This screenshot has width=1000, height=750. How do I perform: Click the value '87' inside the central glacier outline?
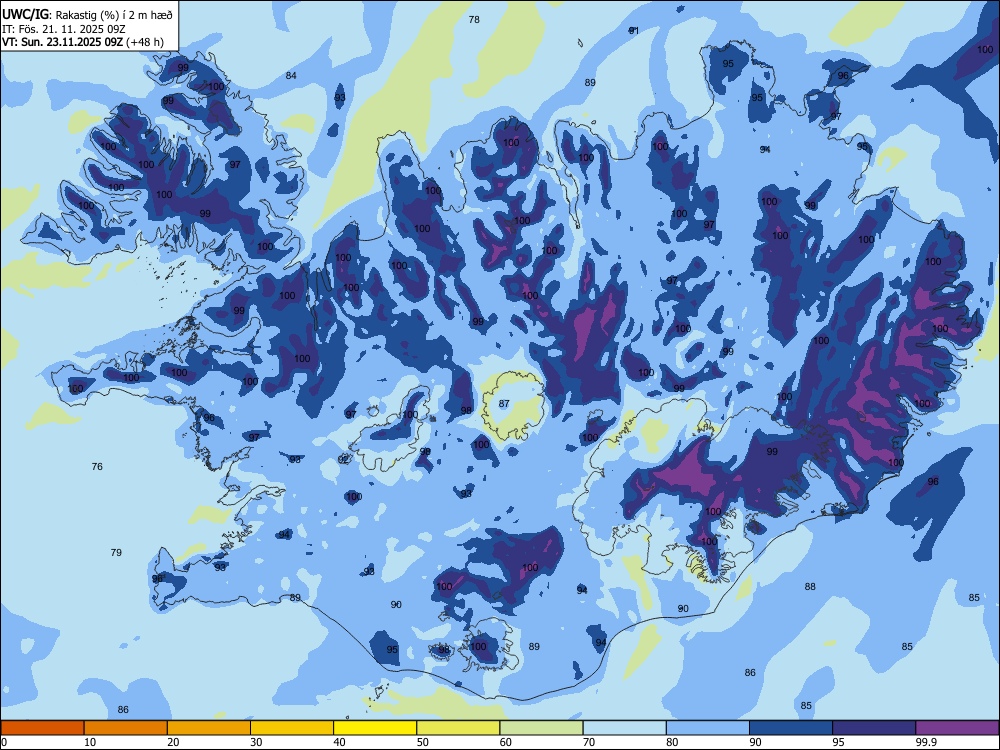tap(504, 403)
